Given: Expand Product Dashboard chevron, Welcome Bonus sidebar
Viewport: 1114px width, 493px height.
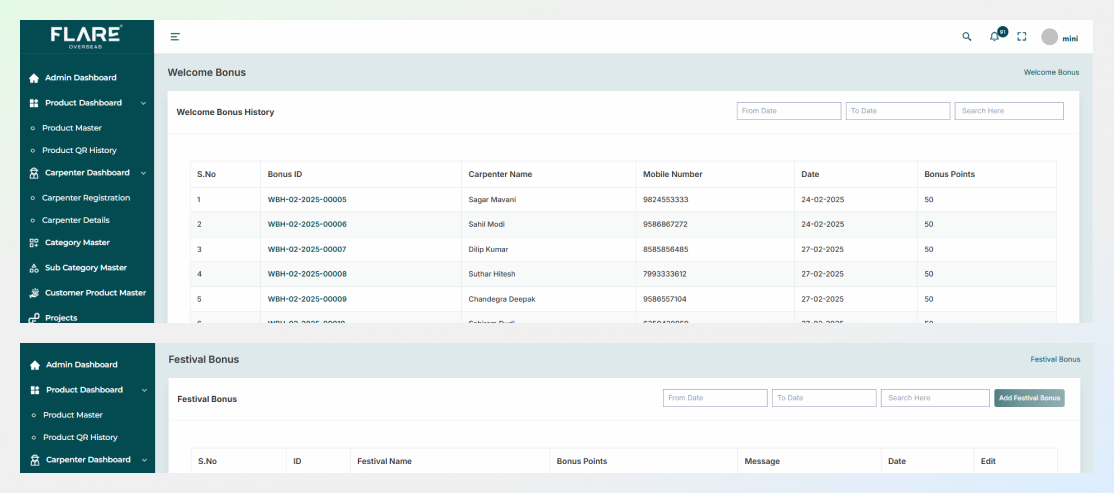Looking at the screenshot, I should pos(144,103).
